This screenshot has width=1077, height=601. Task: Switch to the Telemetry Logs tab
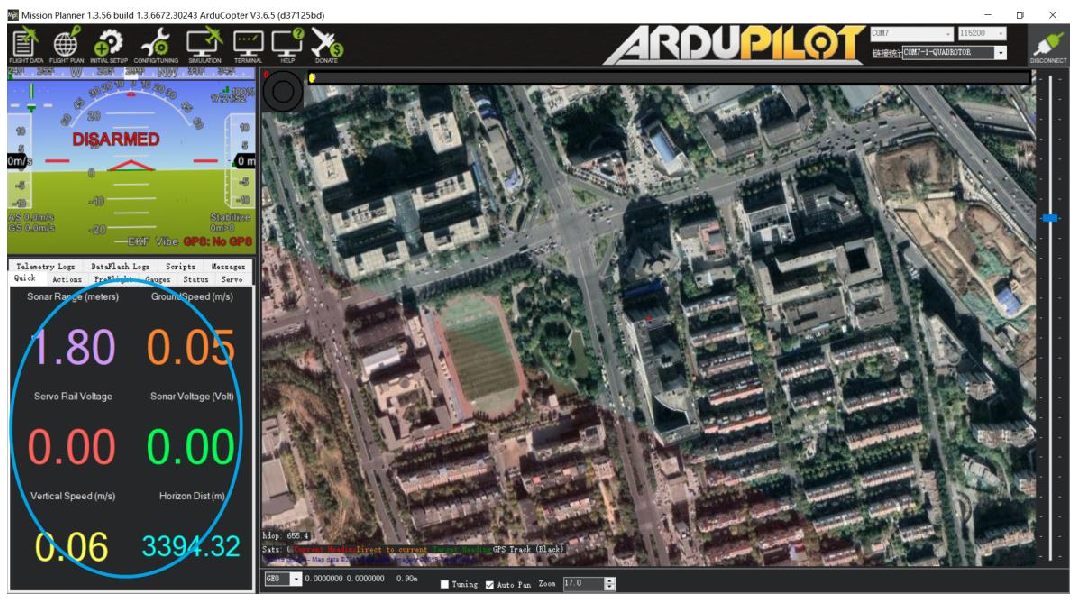point(45,266)
